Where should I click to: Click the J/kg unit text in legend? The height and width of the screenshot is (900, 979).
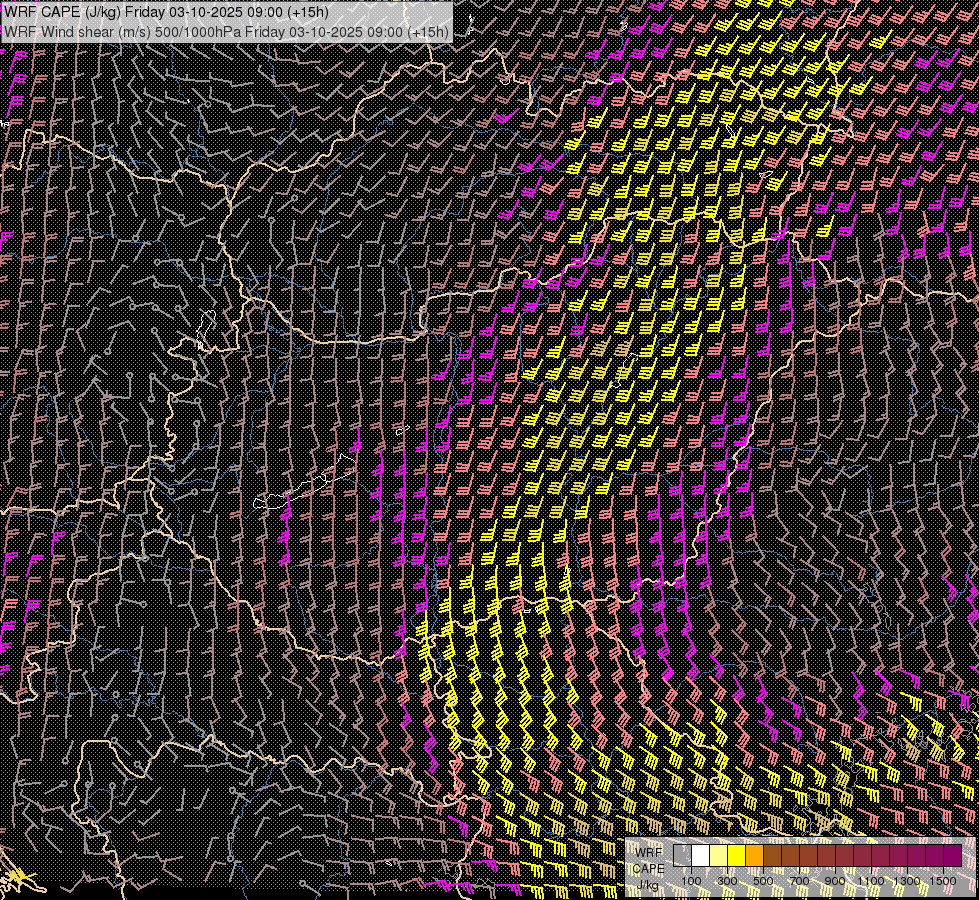pos(649,884)
